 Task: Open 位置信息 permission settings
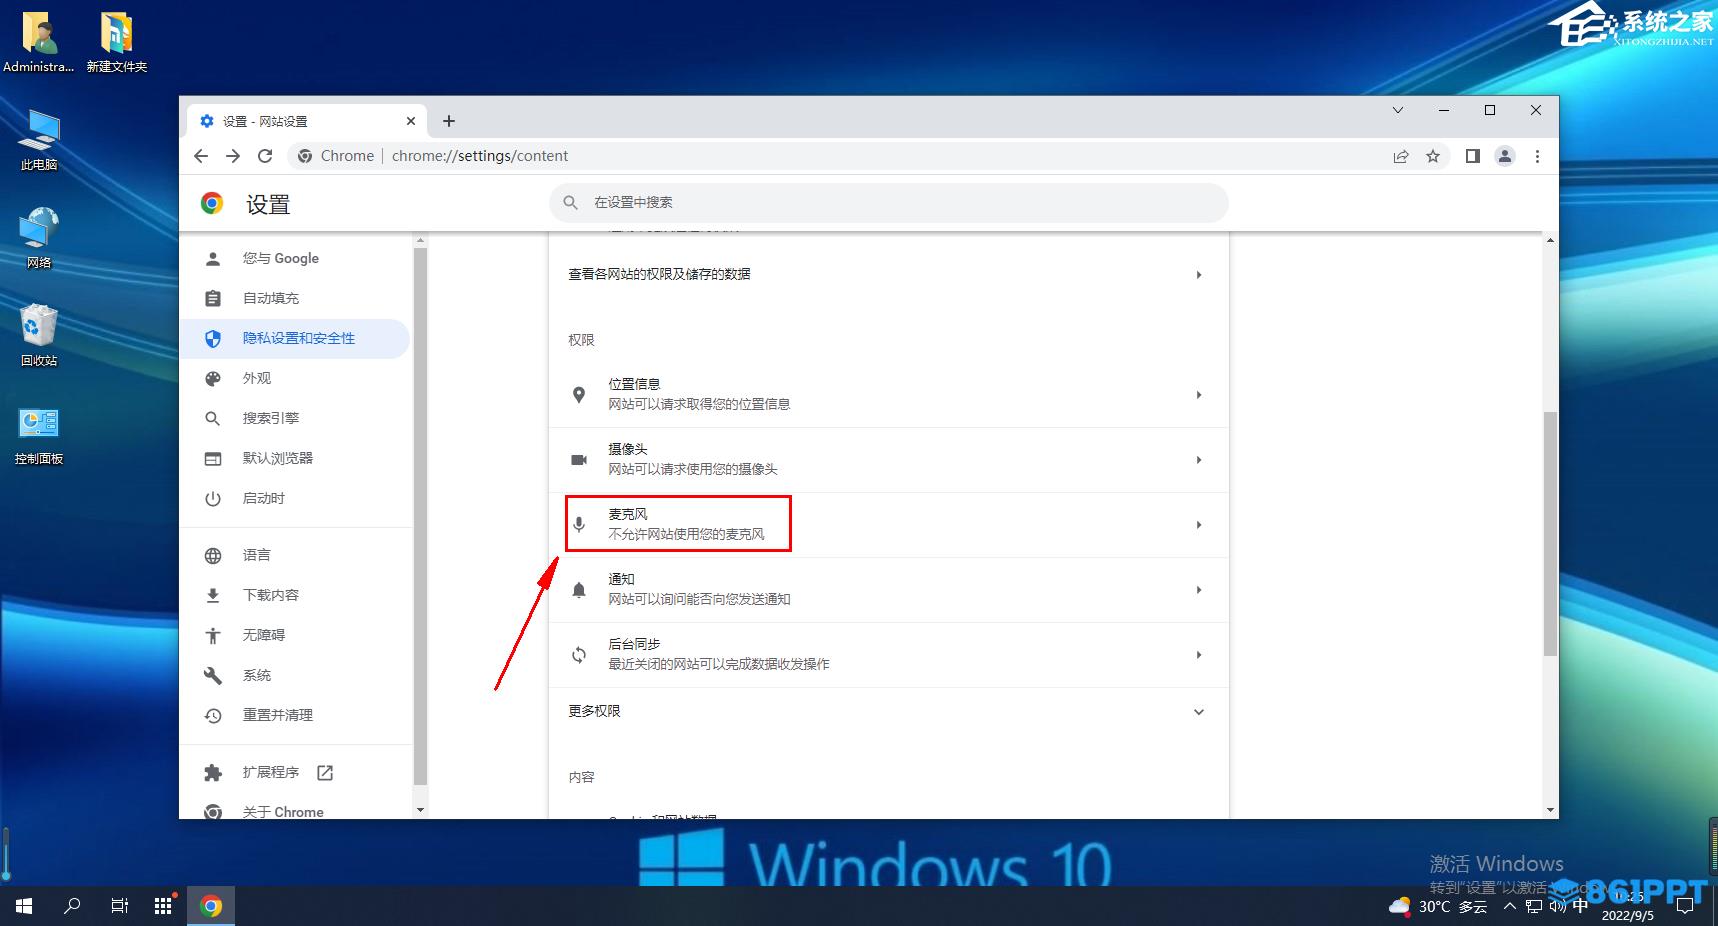888,394
